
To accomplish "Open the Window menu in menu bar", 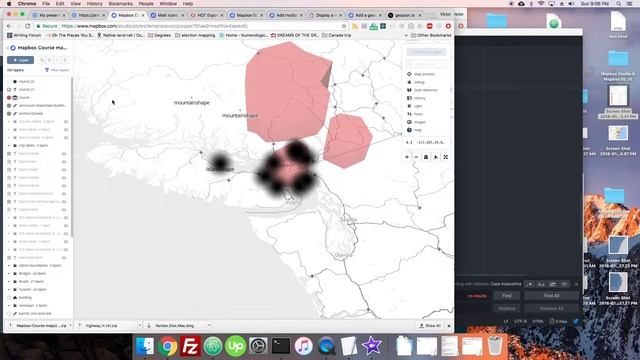I will coord(168,4).
